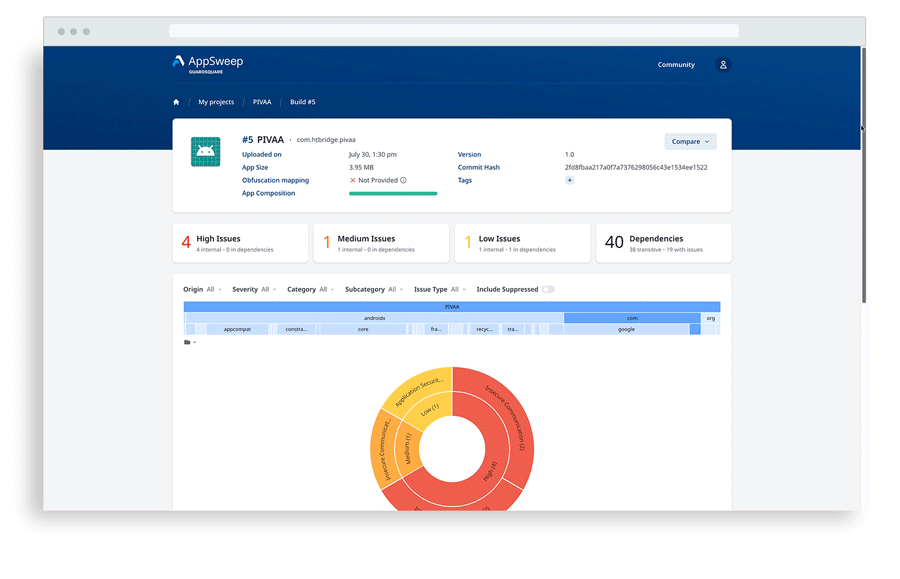The height and width of the screenshot is (579, 900).
Task: Click the PIVAA Android app icon
Action: 205,151
